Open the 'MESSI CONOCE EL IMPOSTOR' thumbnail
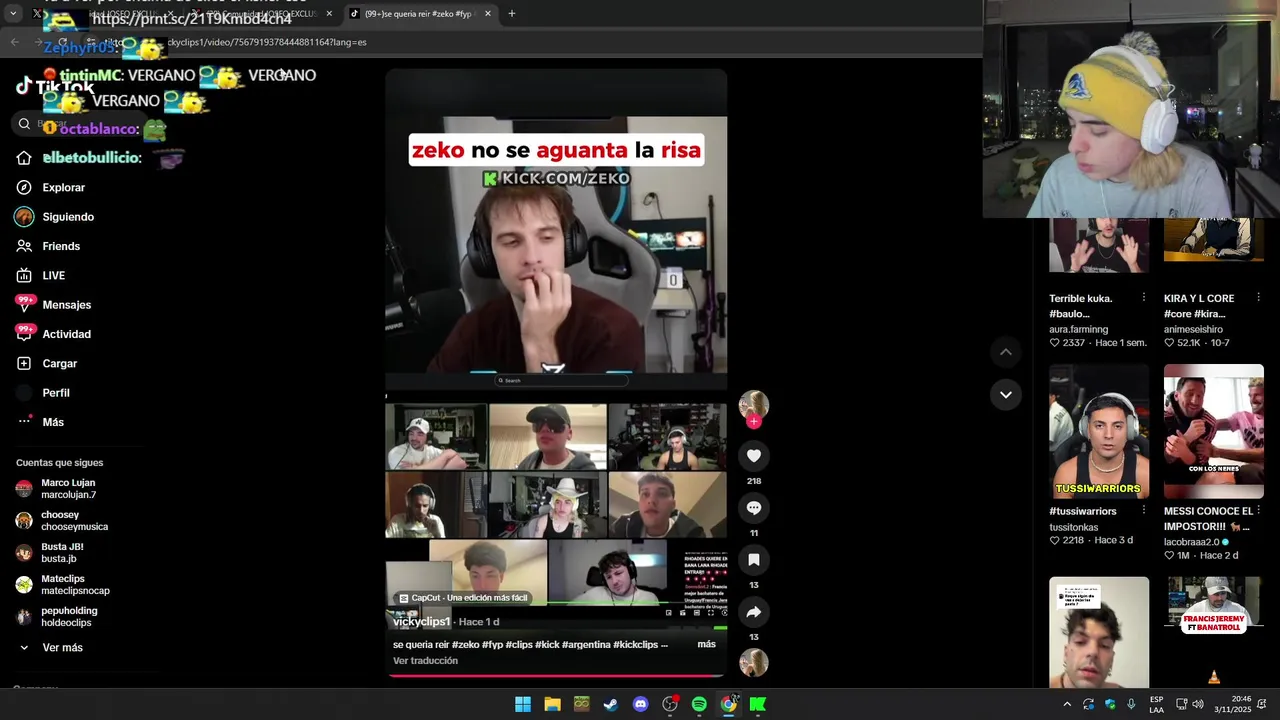This screenshot has width=1280, height=720. point(1214,431)
